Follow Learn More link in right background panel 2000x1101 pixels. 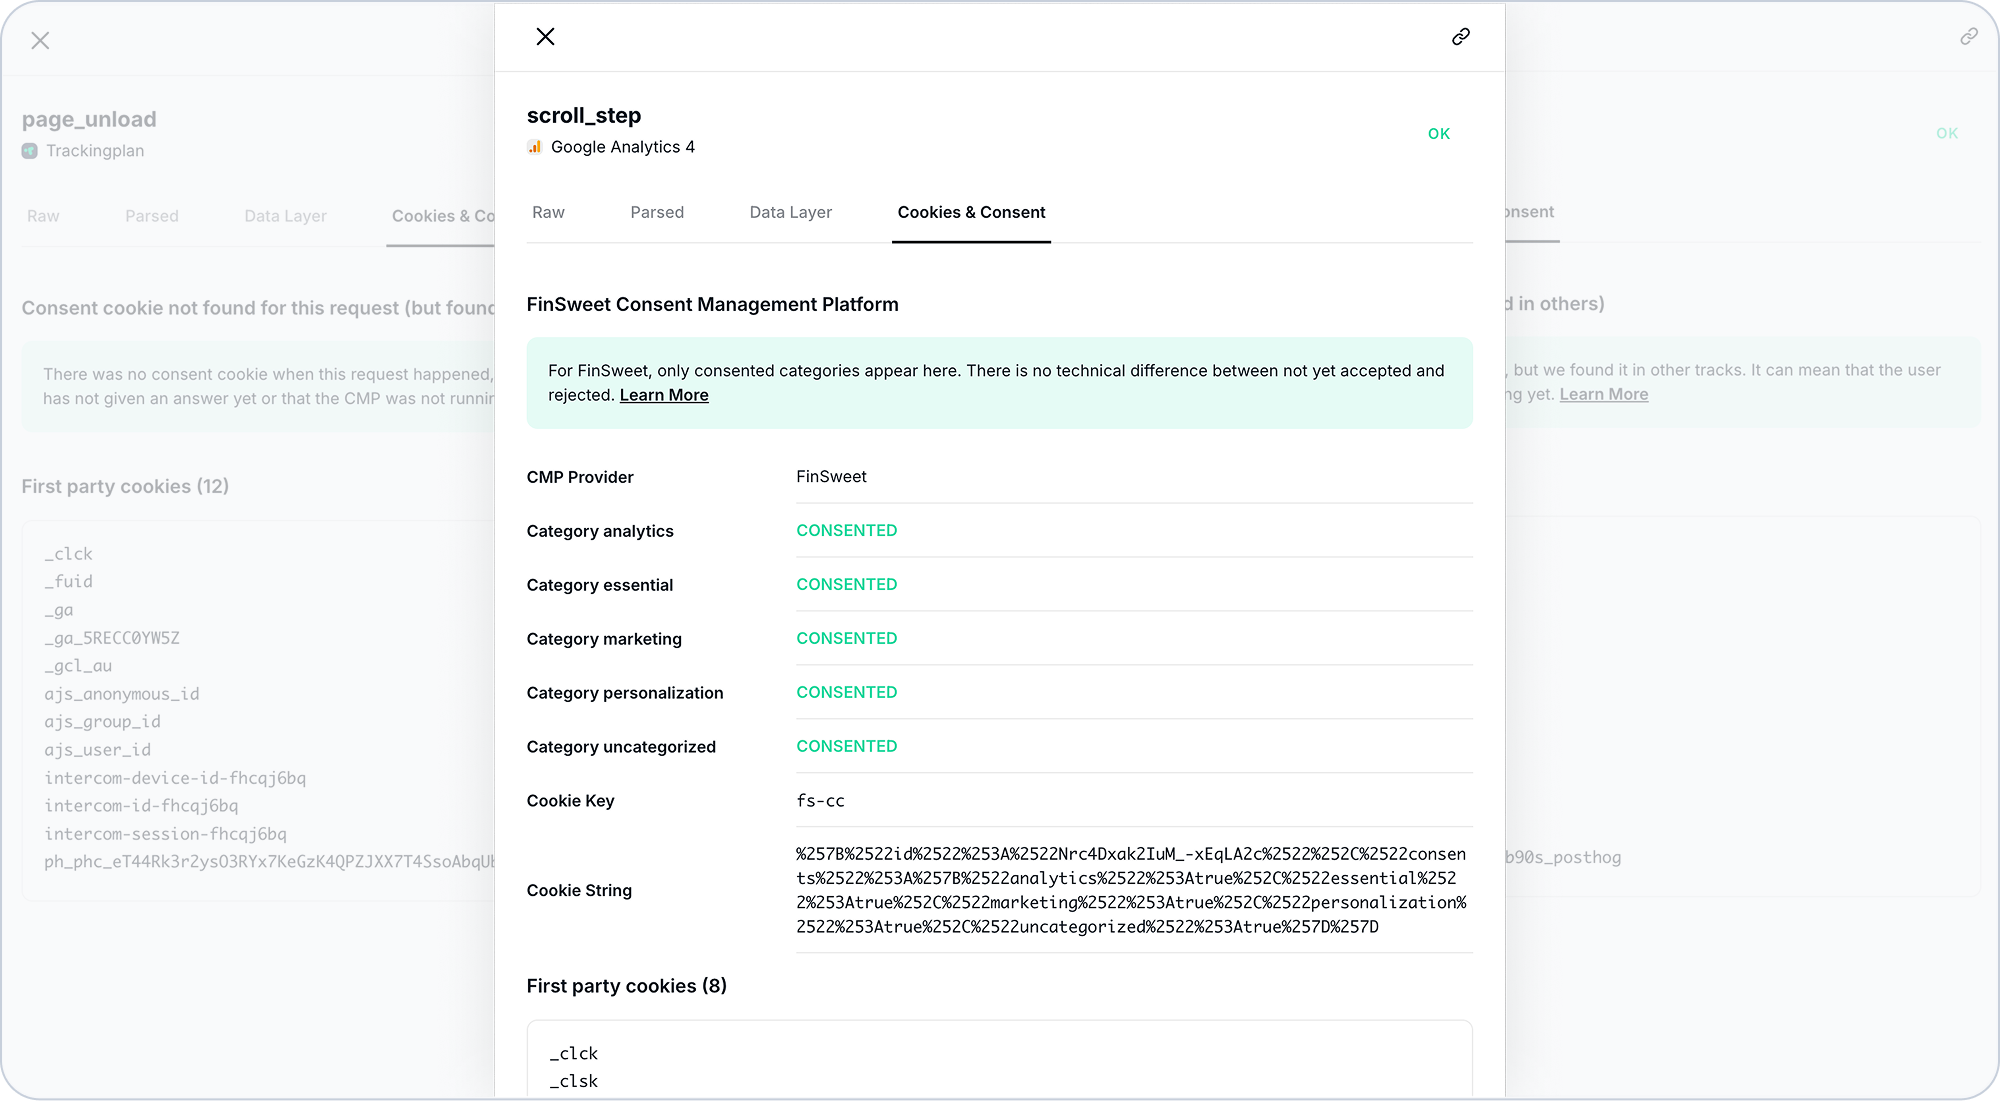(x=1604, y=394)
